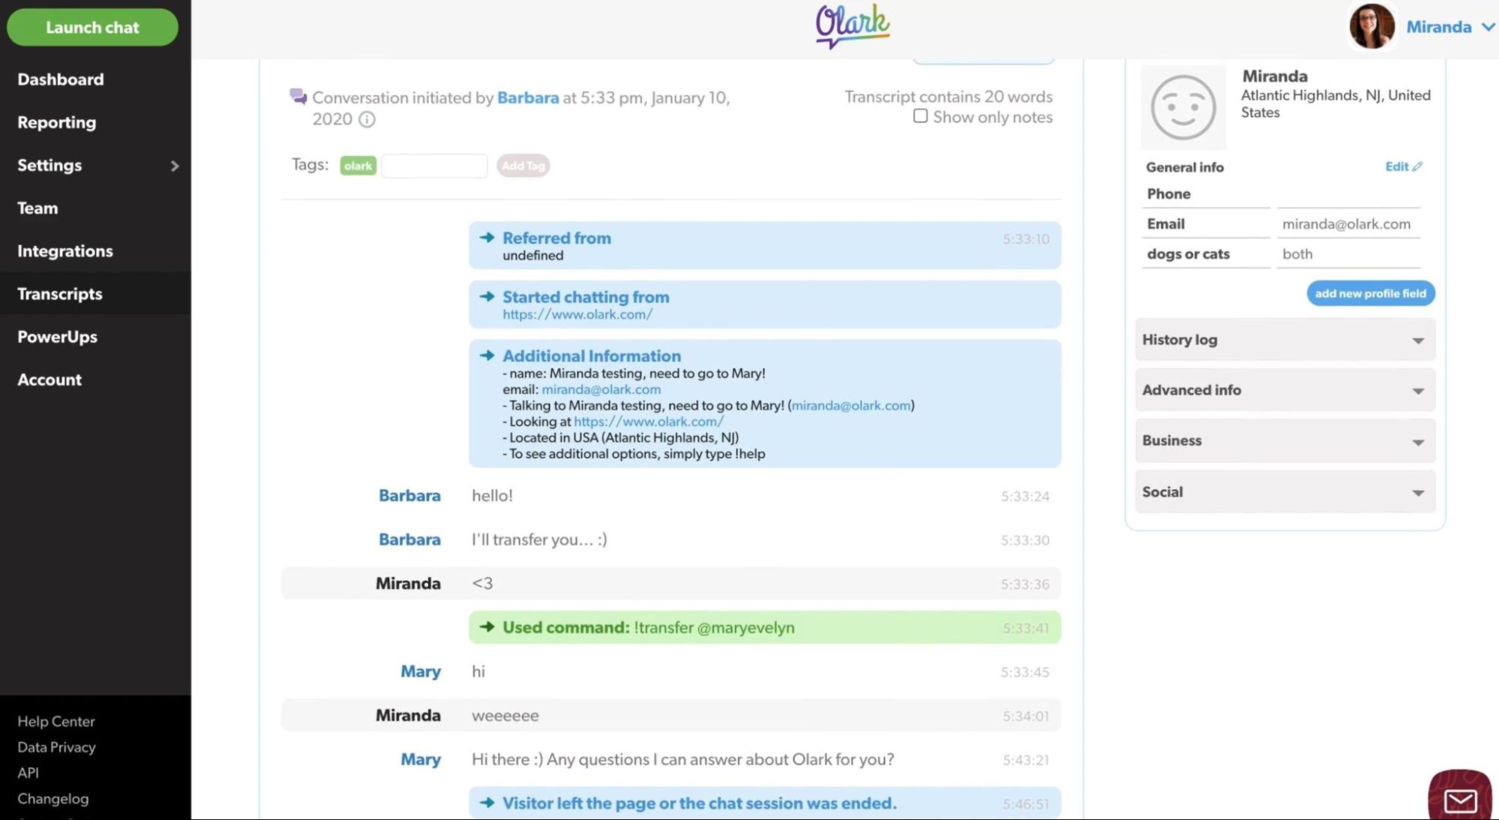Click the Visitor left the page arrow icon
The image size is (1499, 820).
click(x=487, y=803)
